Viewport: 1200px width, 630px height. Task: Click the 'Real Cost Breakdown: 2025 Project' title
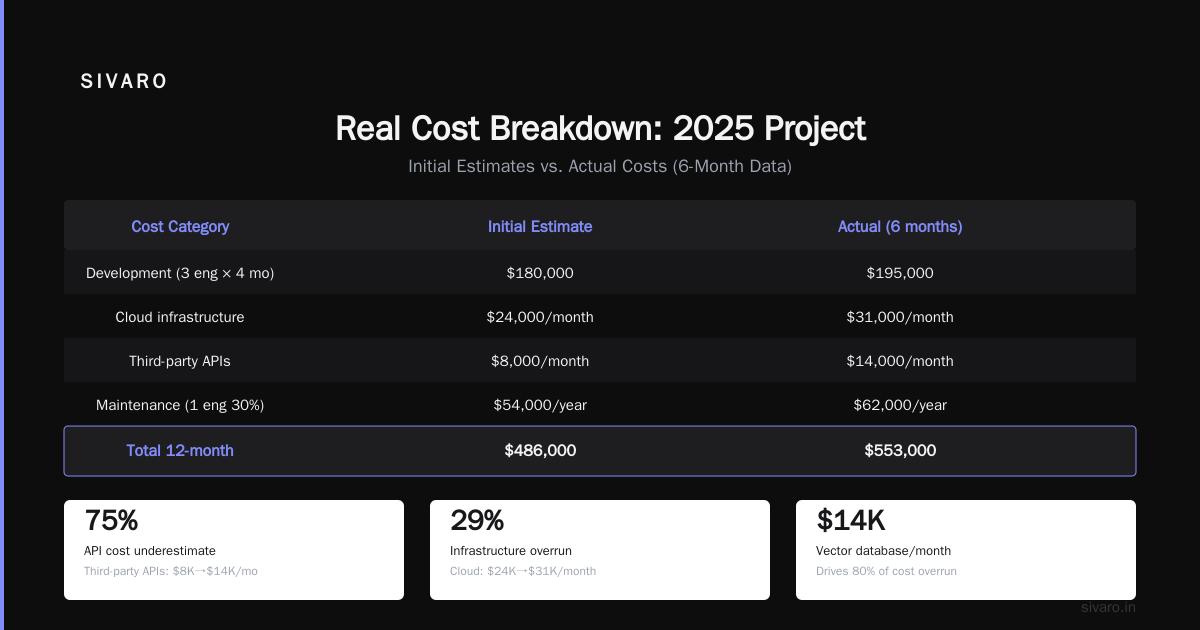click(x=600, y=129)
